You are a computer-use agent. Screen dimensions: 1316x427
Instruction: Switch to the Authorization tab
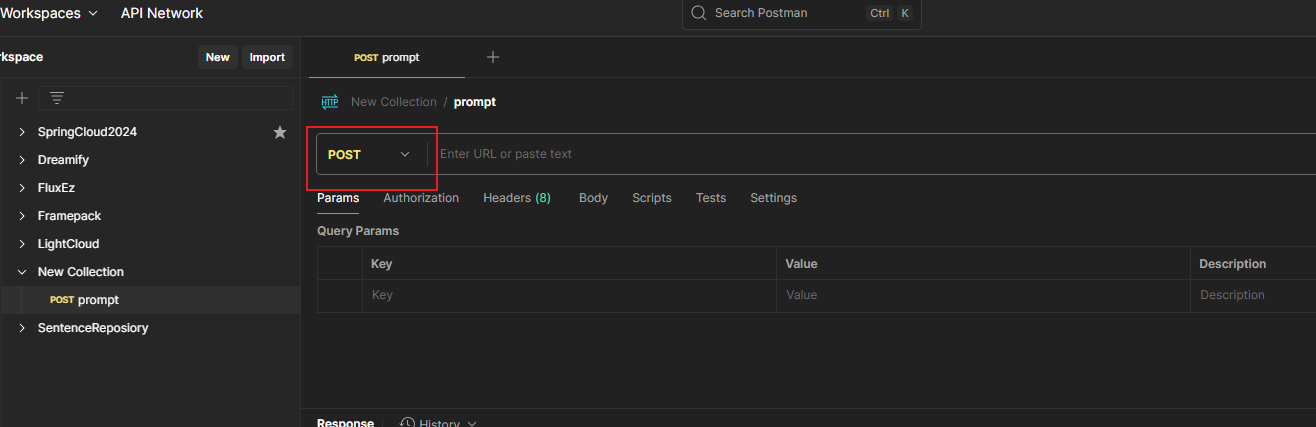click(421, 198)
